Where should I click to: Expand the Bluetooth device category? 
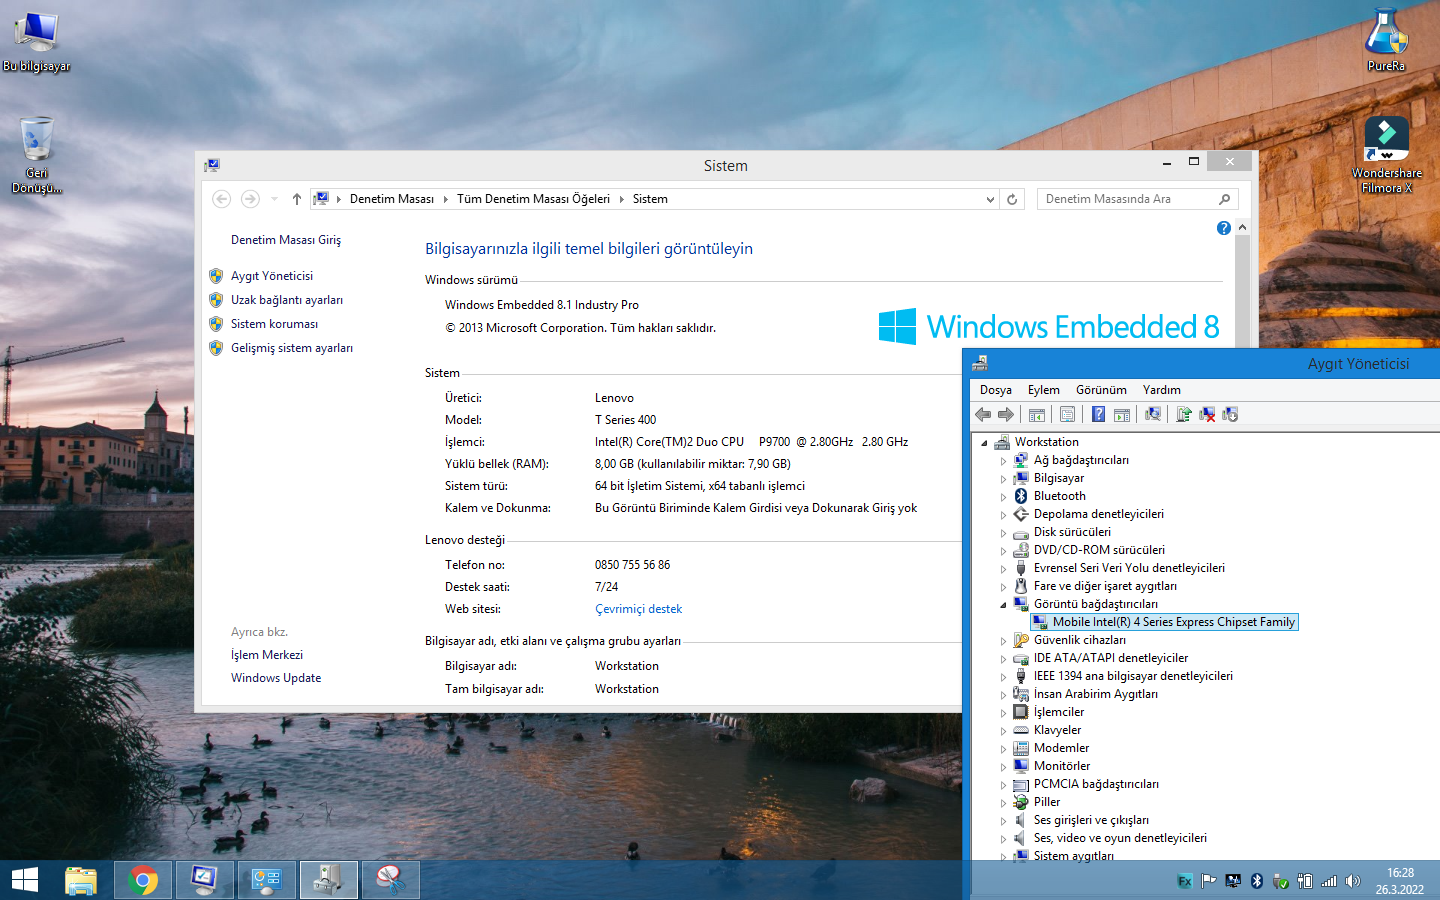[1003, 496]
